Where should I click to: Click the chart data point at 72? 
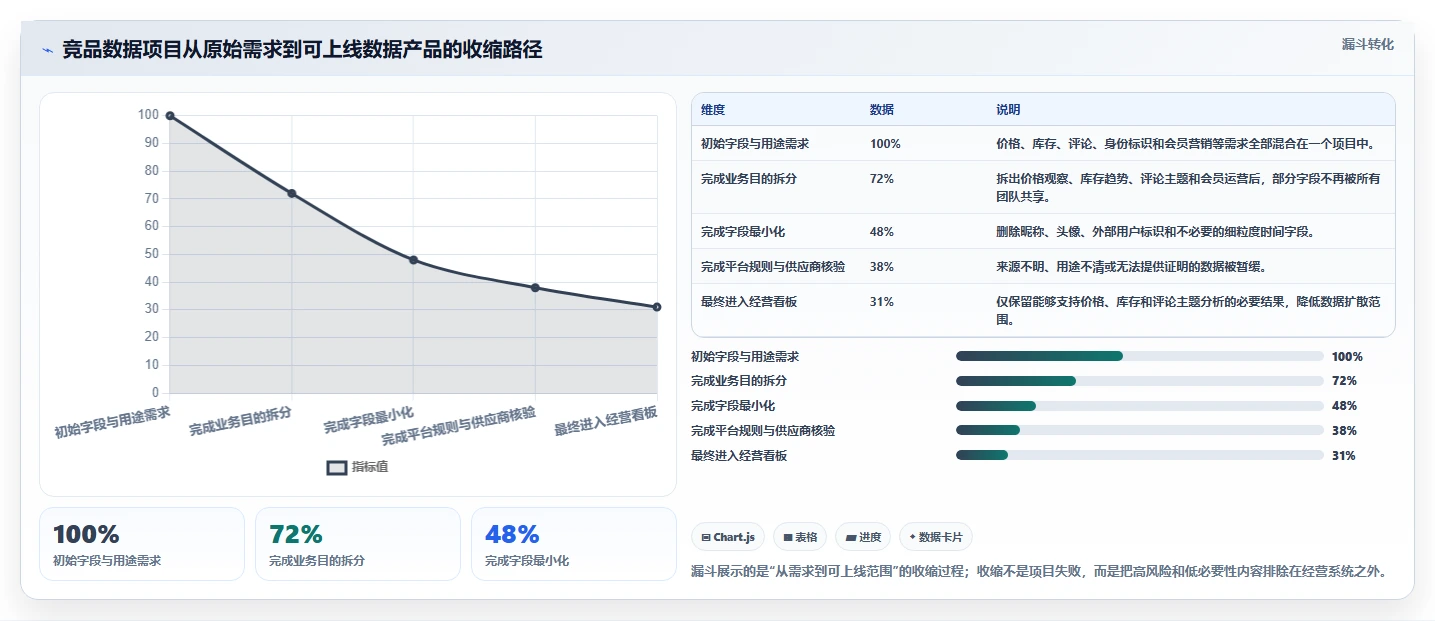pos(292,193)
